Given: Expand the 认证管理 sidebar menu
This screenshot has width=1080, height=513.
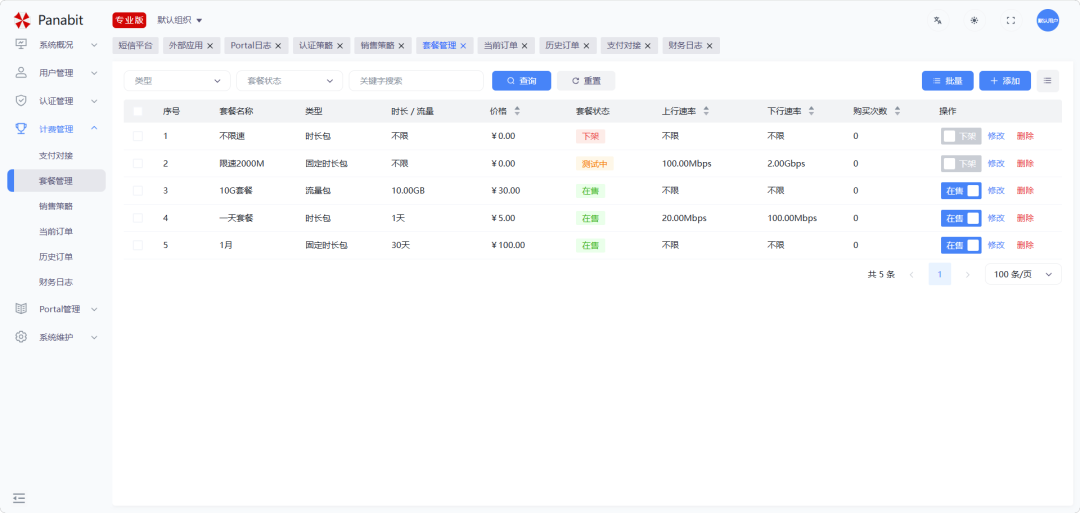Looking at the screenshot, I should 56,101.
